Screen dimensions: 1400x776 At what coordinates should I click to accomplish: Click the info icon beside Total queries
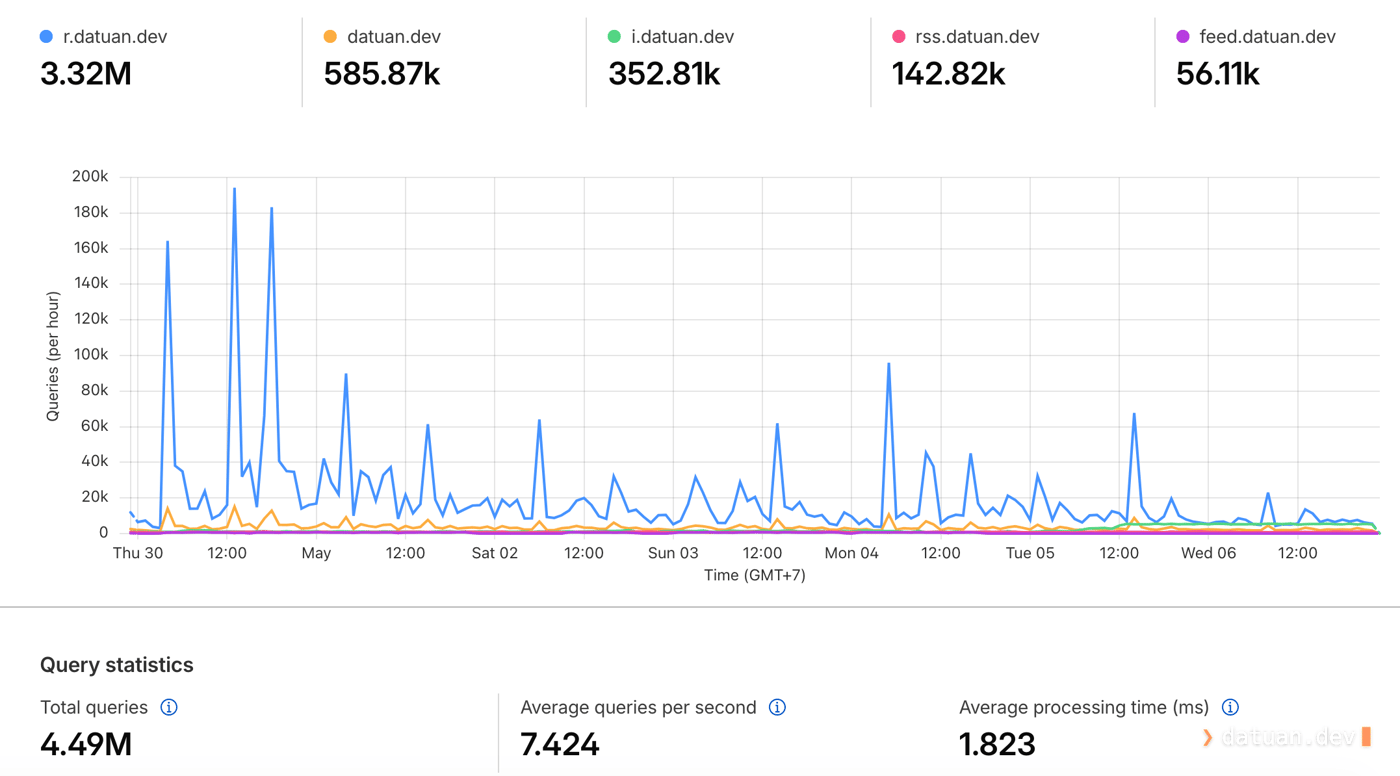pos(169,707)
